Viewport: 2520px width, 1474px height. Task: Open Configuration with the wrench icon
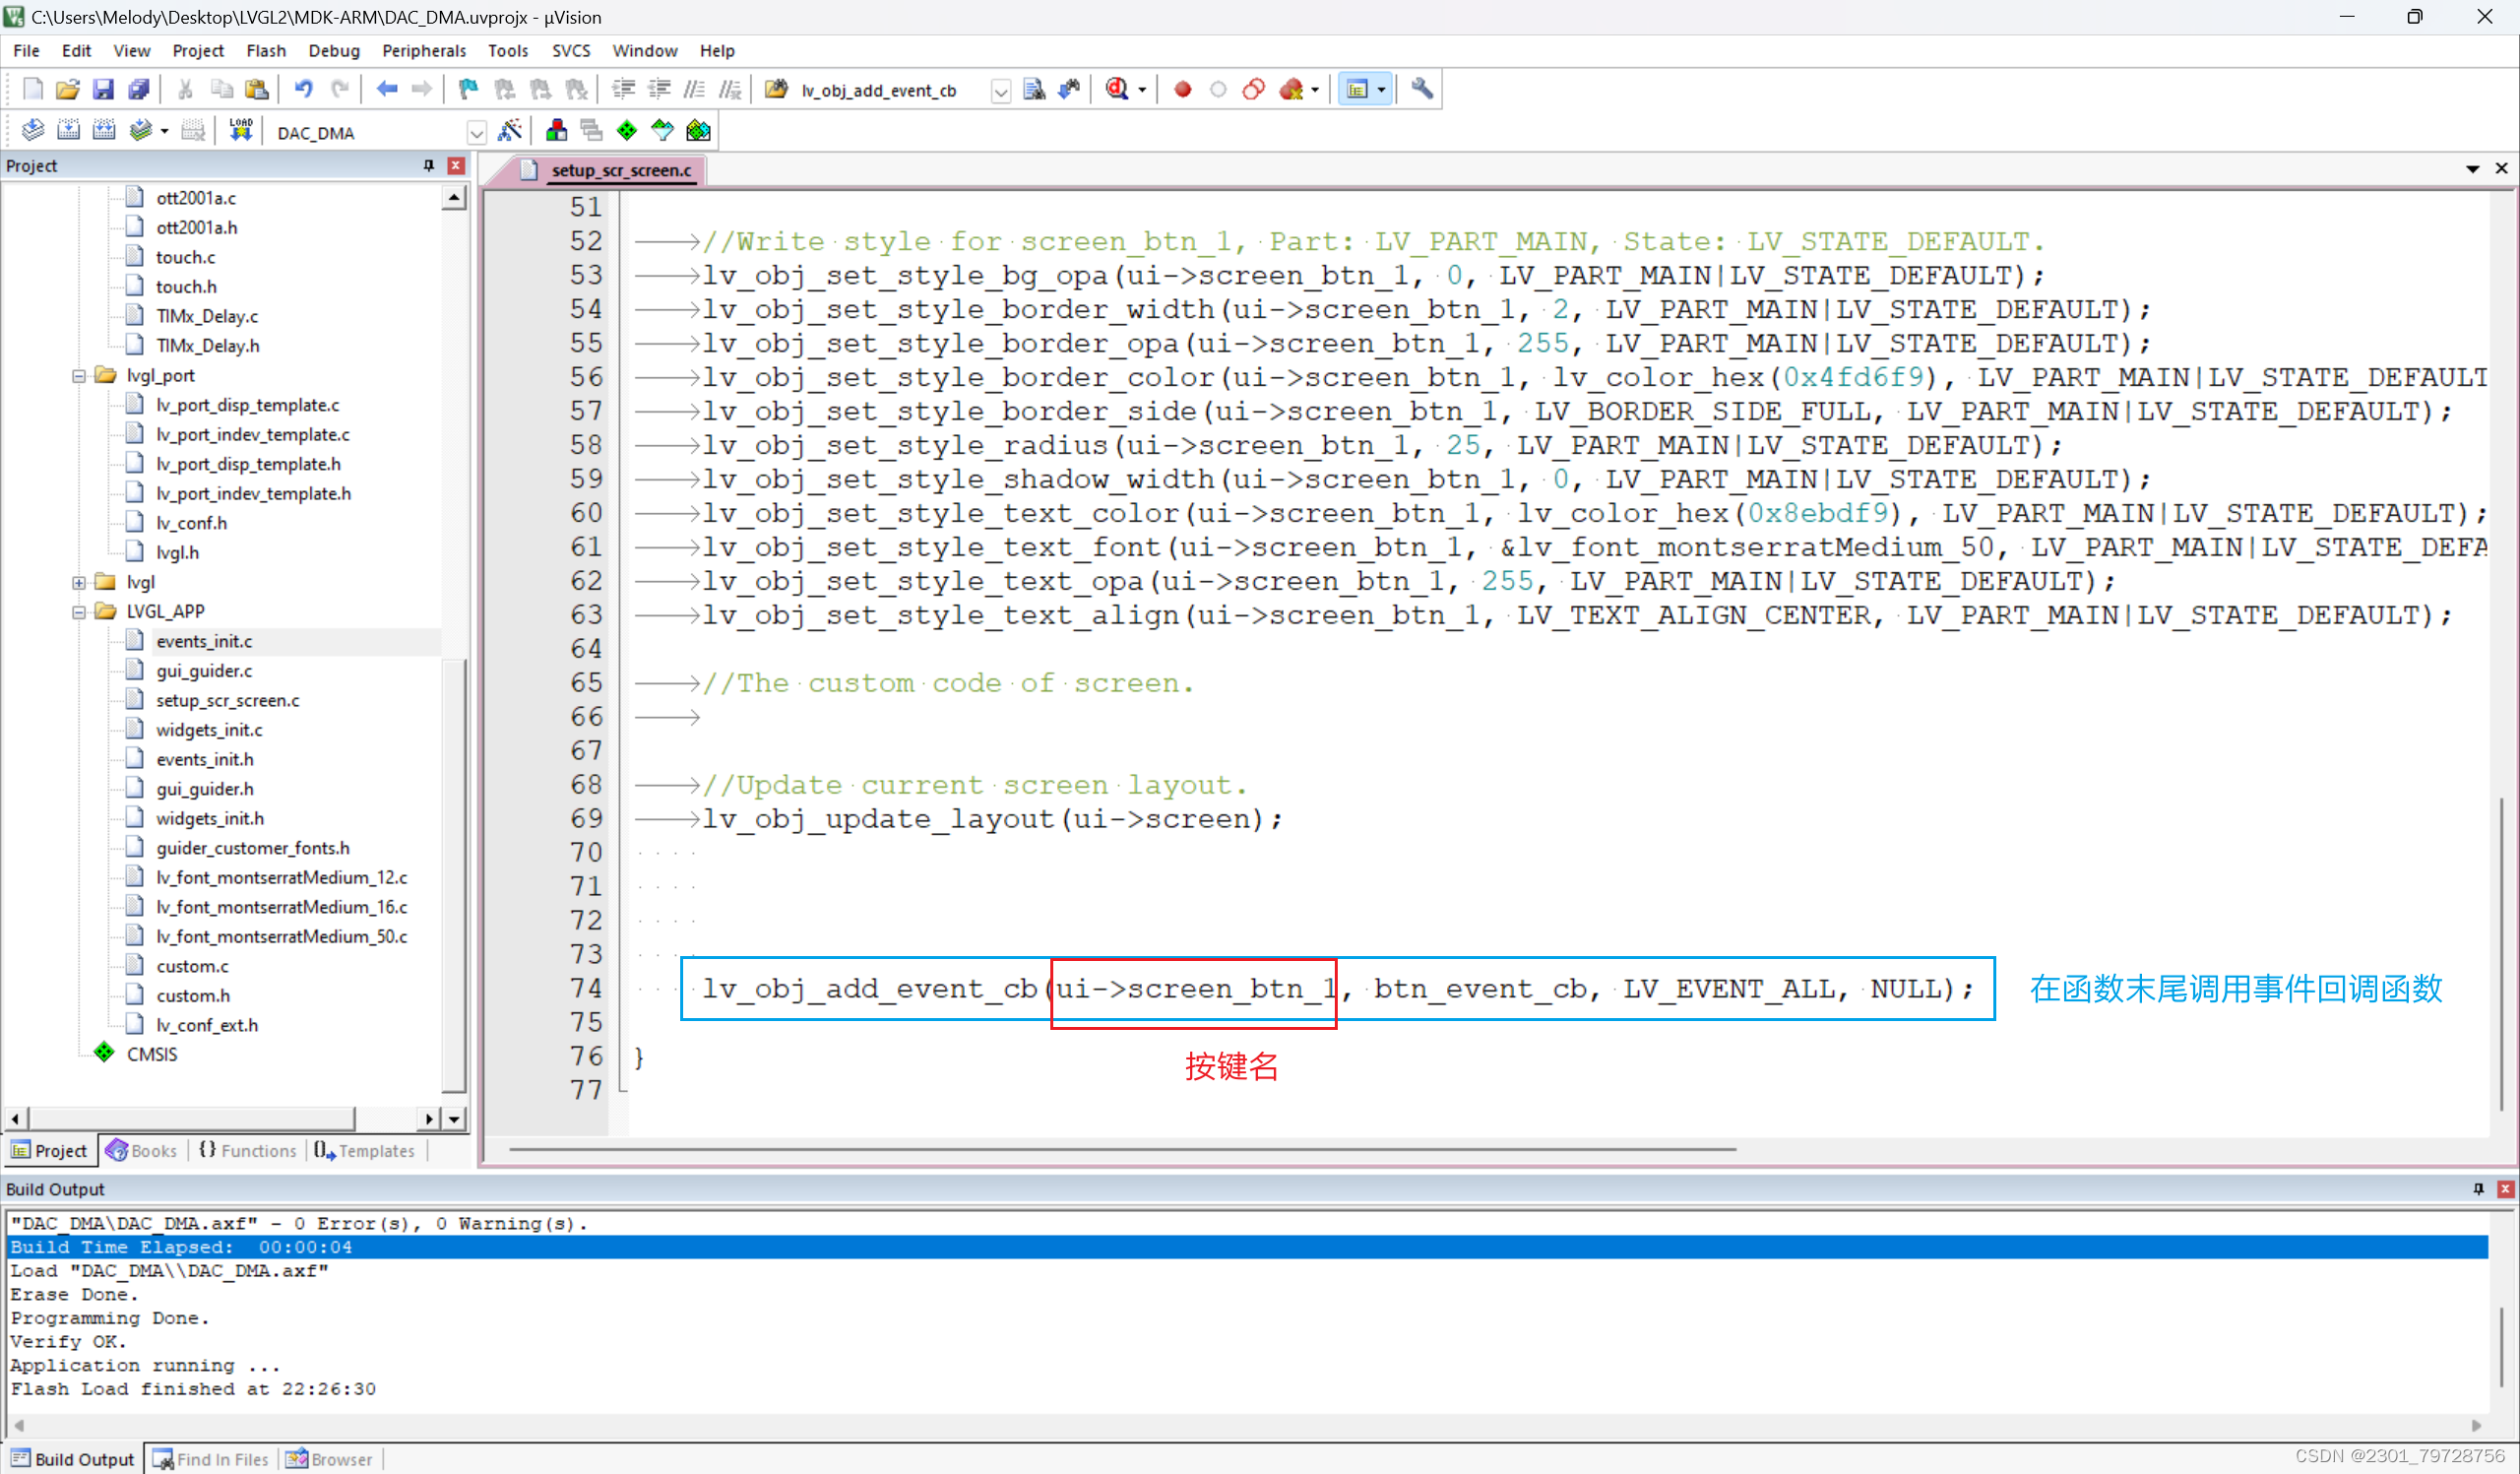(1421, 89)
